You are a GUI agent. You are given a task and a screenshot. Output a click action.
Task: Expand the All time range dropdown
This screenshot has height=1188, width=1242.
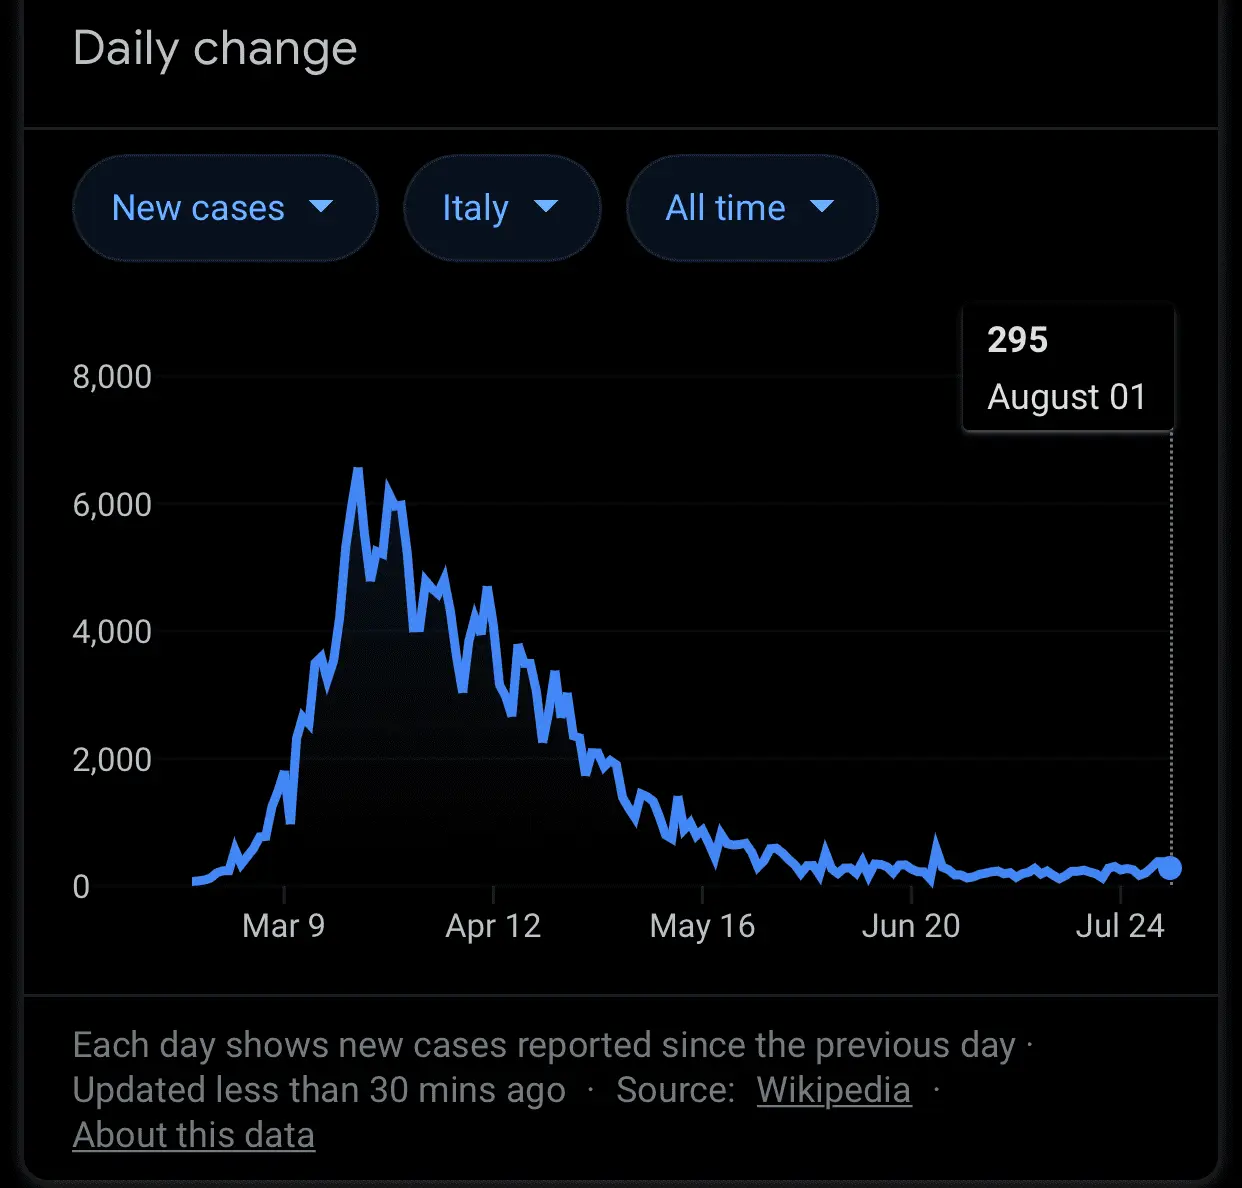click(751, 208)
